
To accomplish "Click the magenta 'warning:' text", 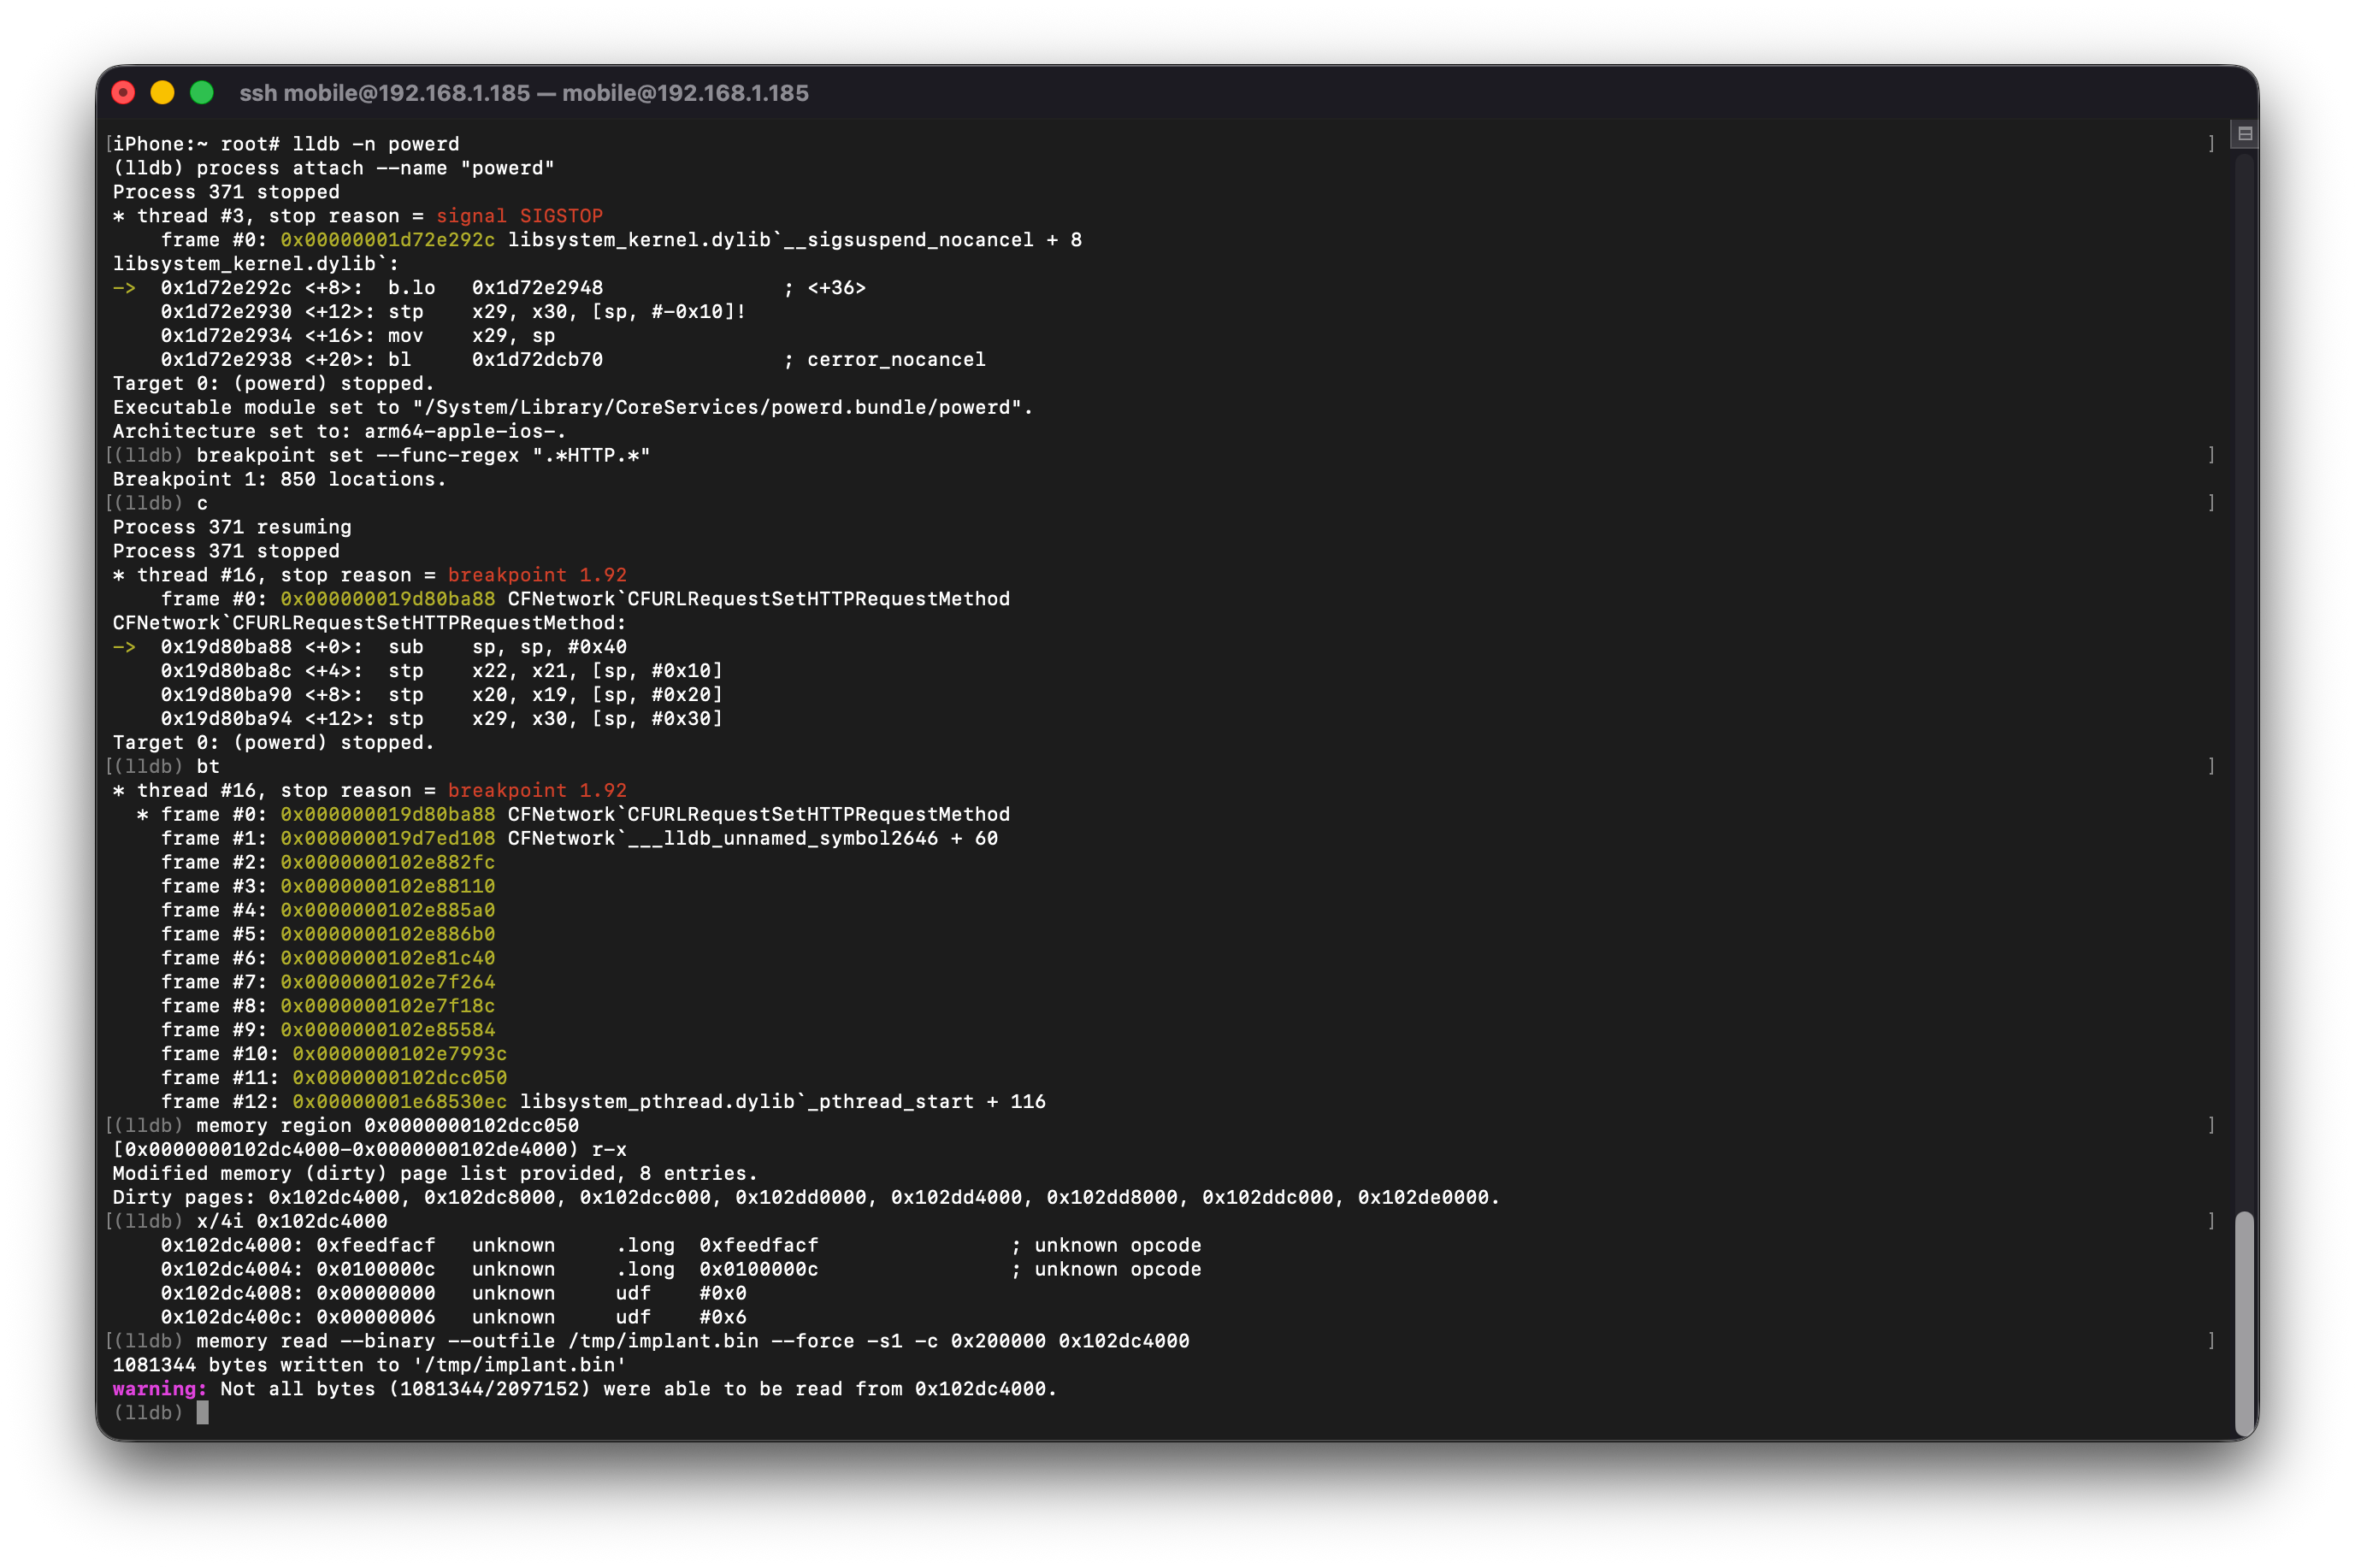I will coord(159,1388).
